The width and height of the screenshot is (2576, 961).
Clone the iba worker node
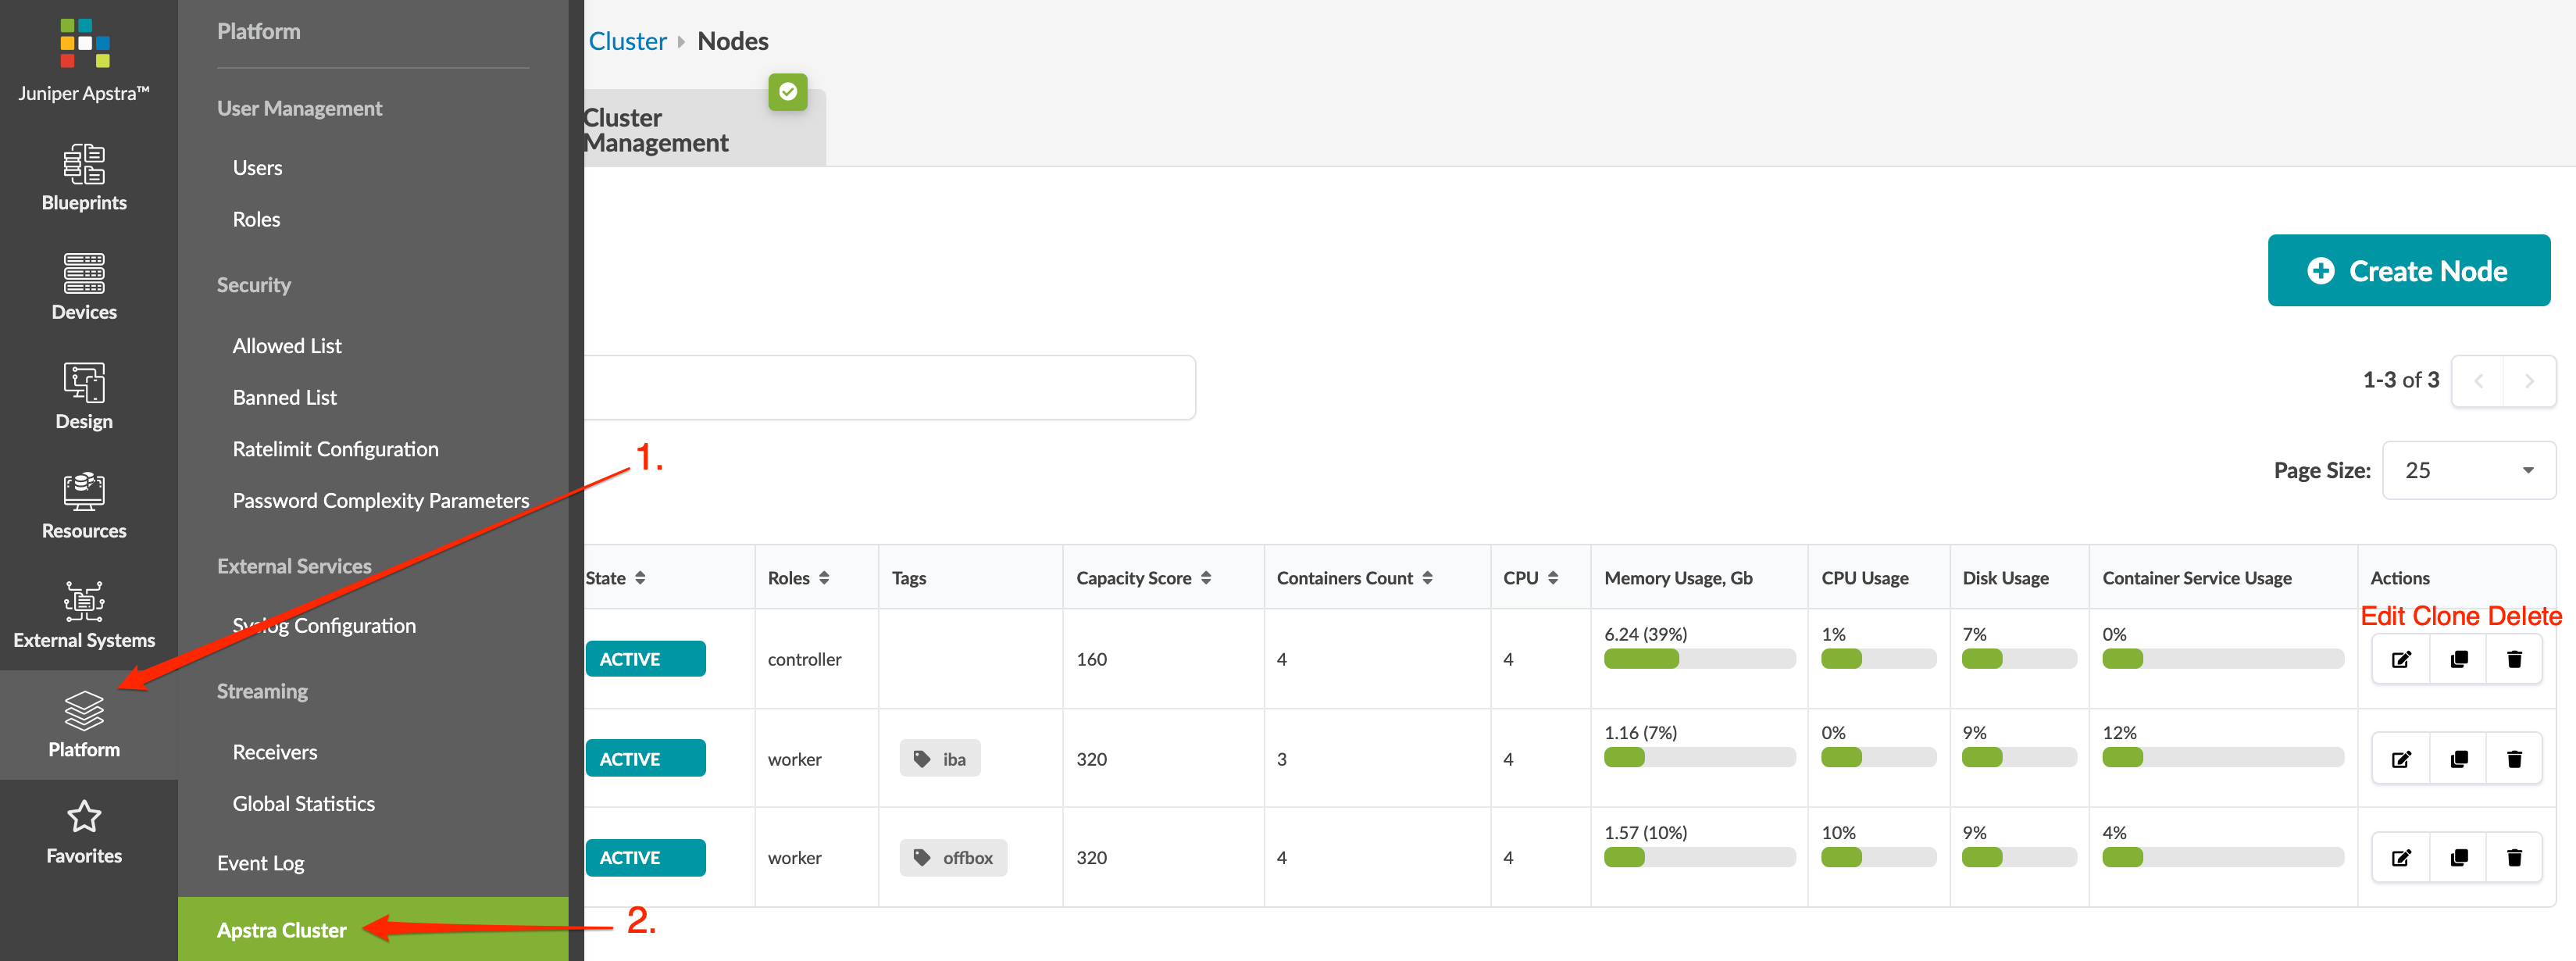[x=2458, y=759]
